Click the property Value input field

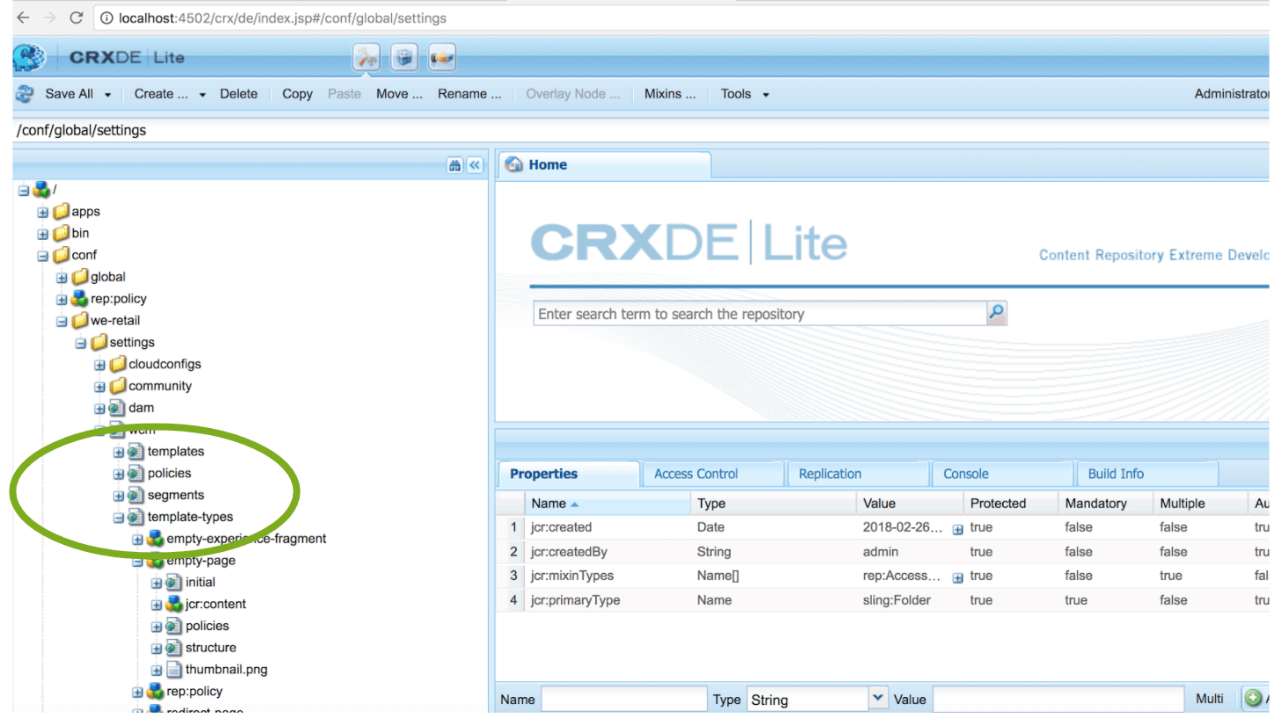(1059, 699)
